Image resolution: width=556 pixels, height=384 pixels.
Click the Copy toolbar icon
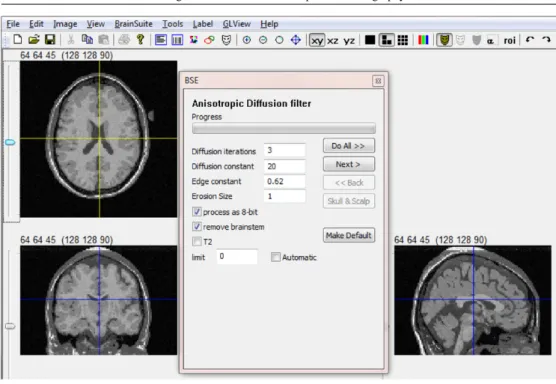87,39
